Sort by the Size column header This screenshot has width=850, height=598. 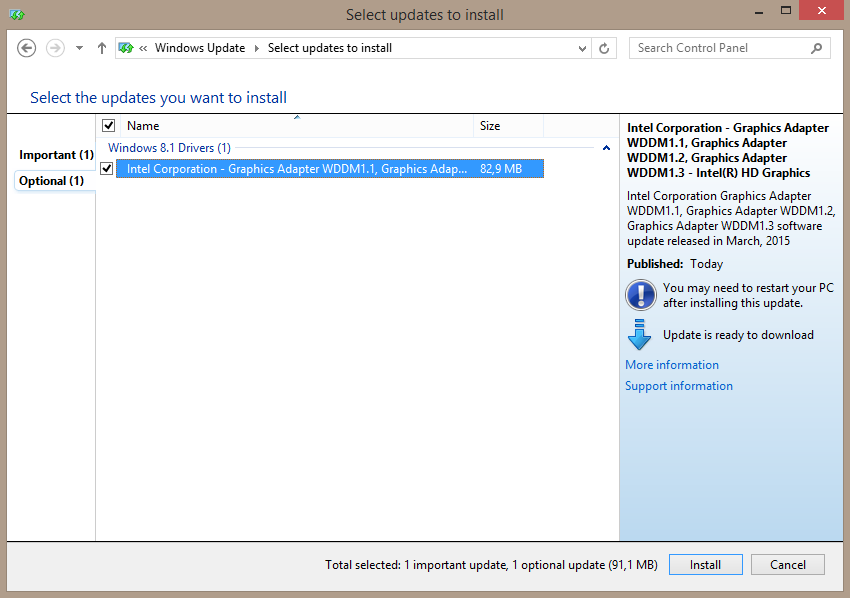(x=508, y=126)
